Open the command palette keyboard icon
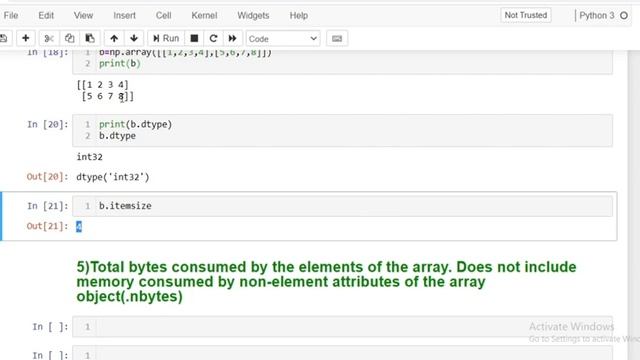 pyautogui.click(x=337, y=38)
